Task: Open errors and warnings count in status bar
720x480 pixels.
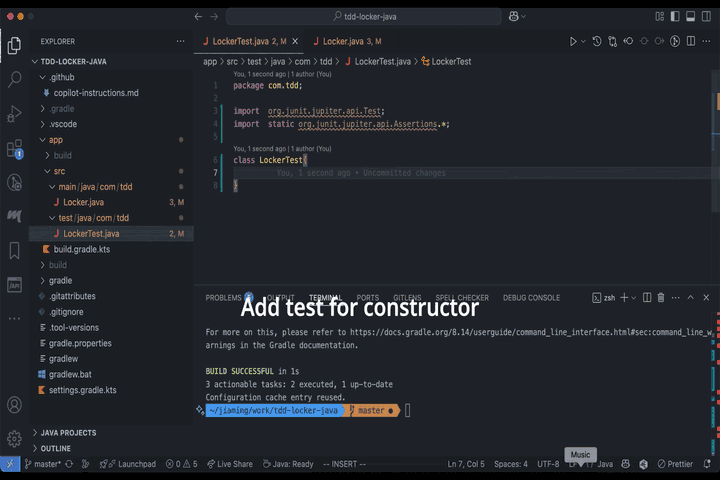Action: tap(181, 464)
